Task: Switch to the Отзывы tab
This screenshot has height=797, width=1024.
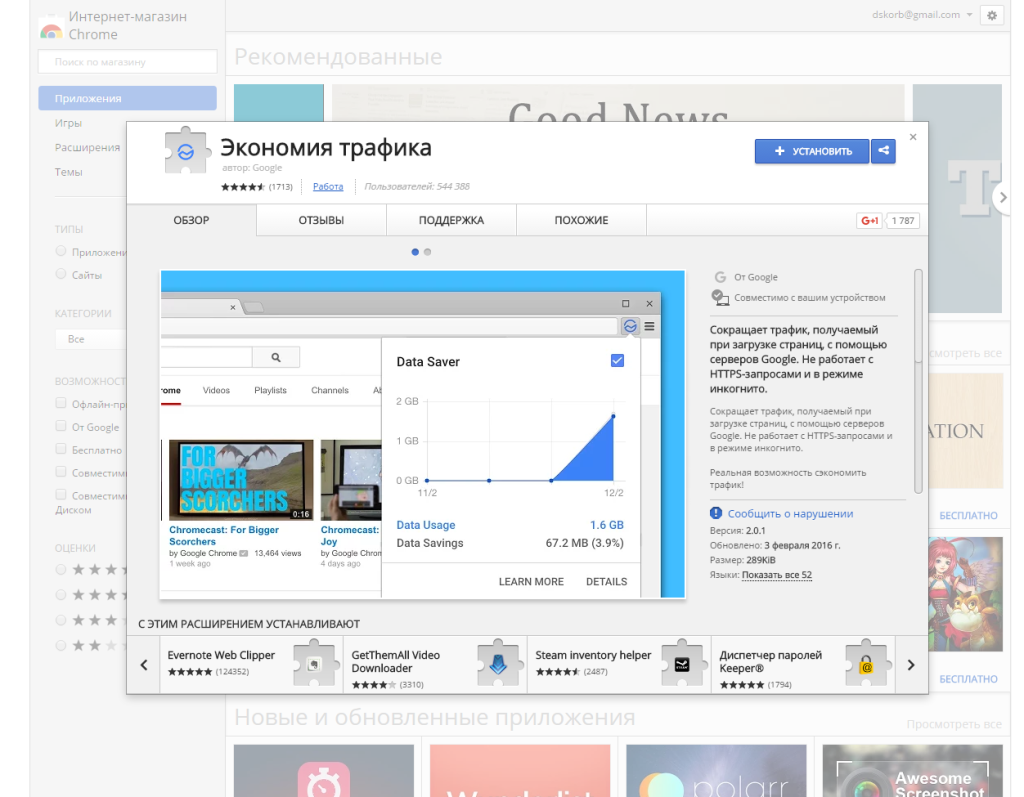Action: [x=321, y=220]
